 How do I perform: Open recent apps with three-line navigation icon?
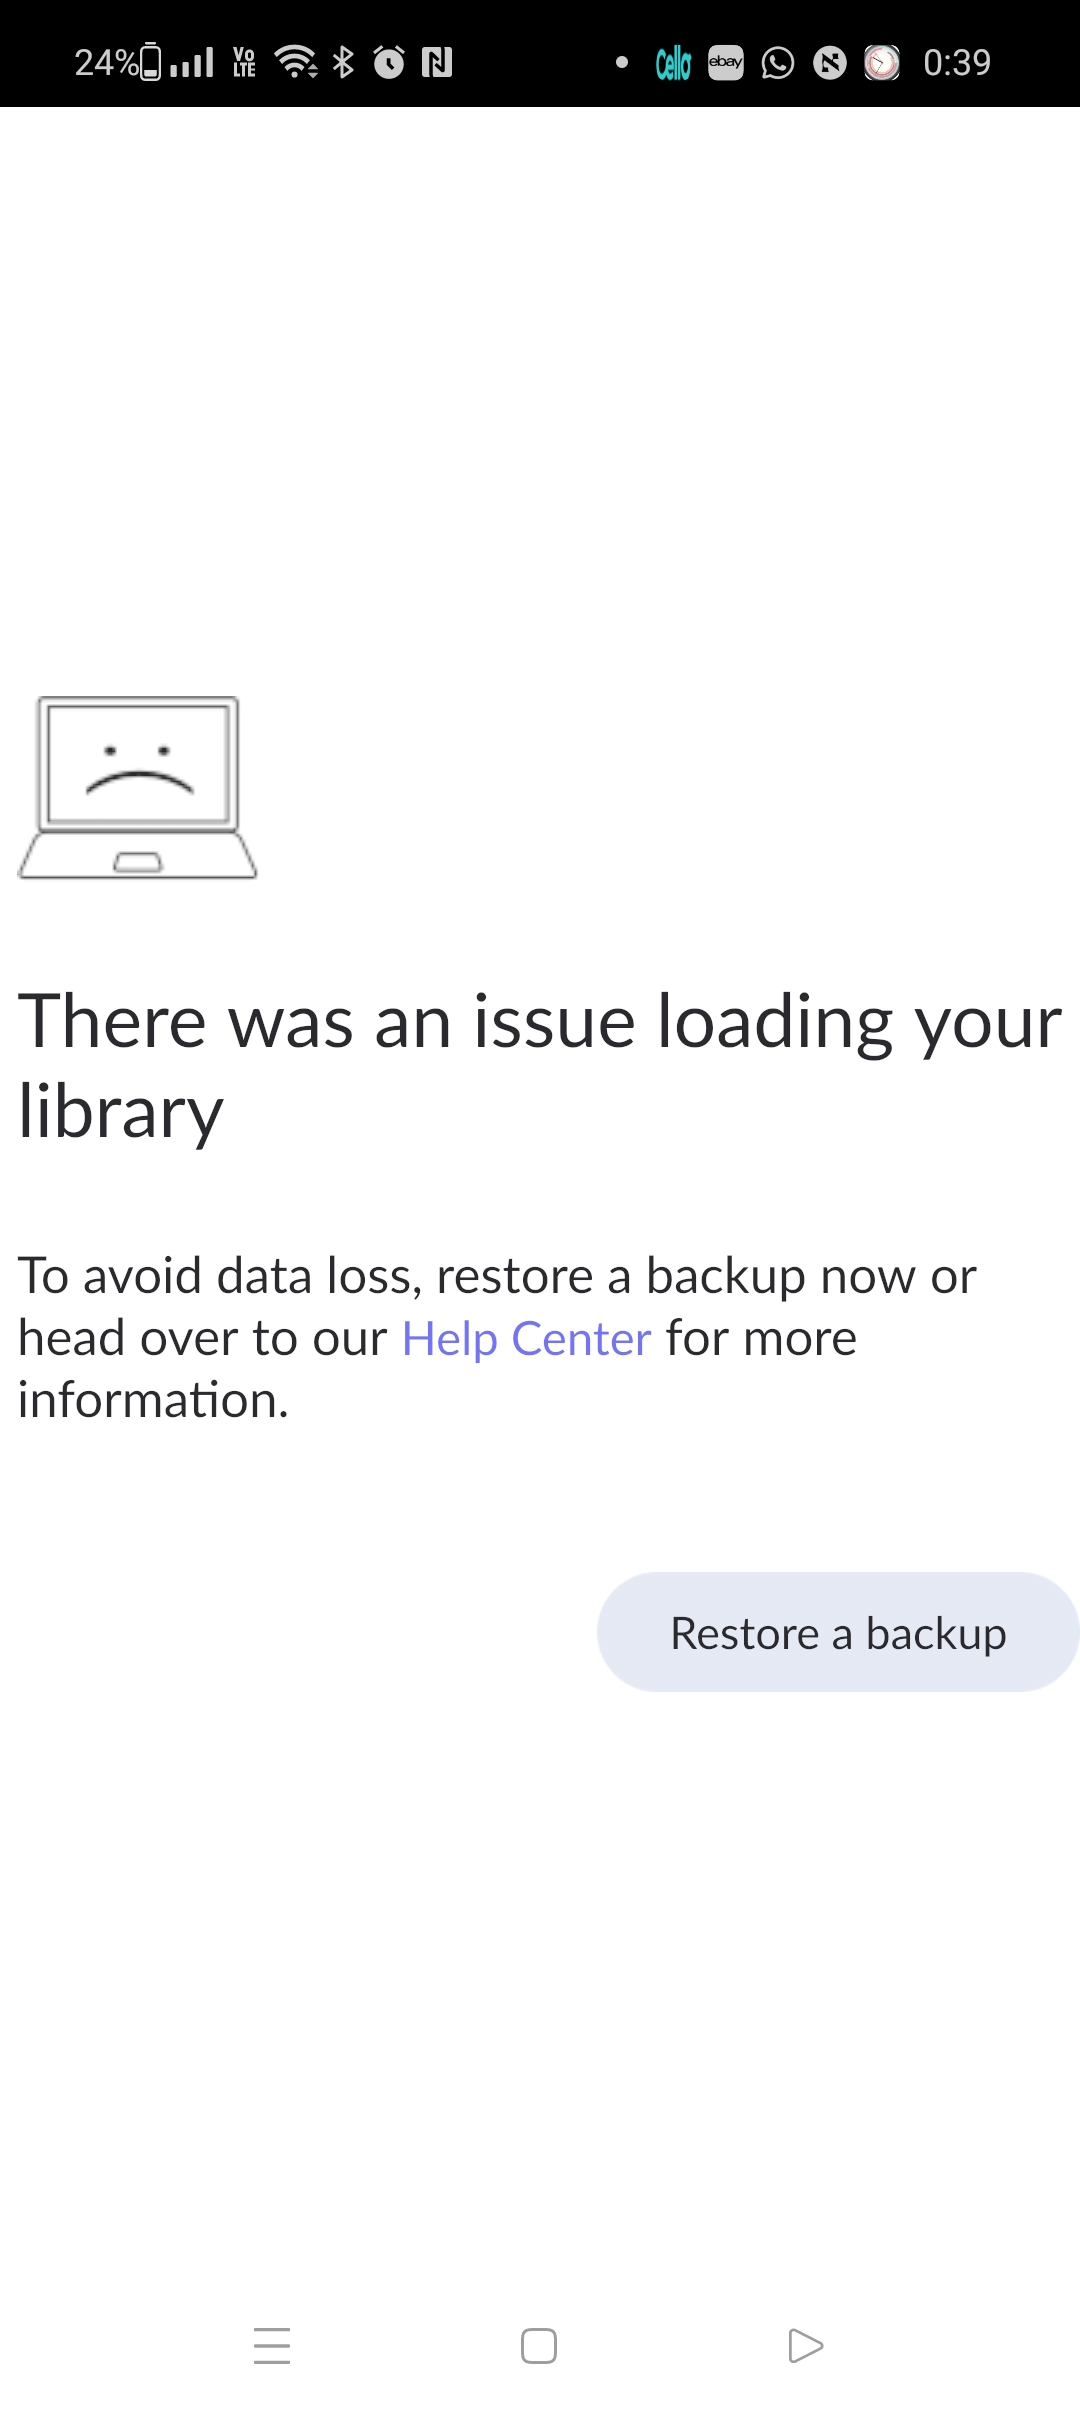tap(272, 2346)
